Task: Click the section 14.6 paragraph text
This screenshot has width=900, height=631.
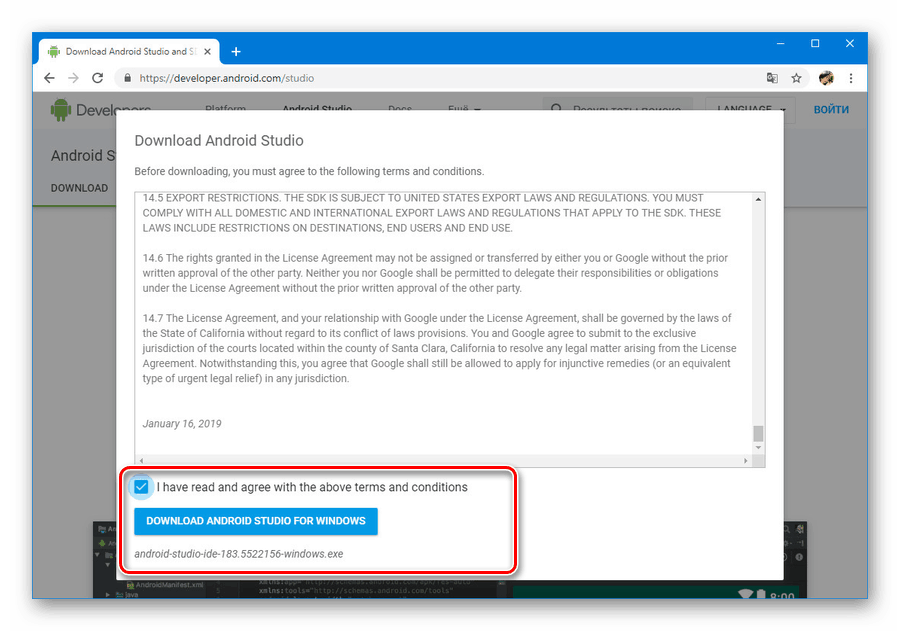Action: [435, 273]
